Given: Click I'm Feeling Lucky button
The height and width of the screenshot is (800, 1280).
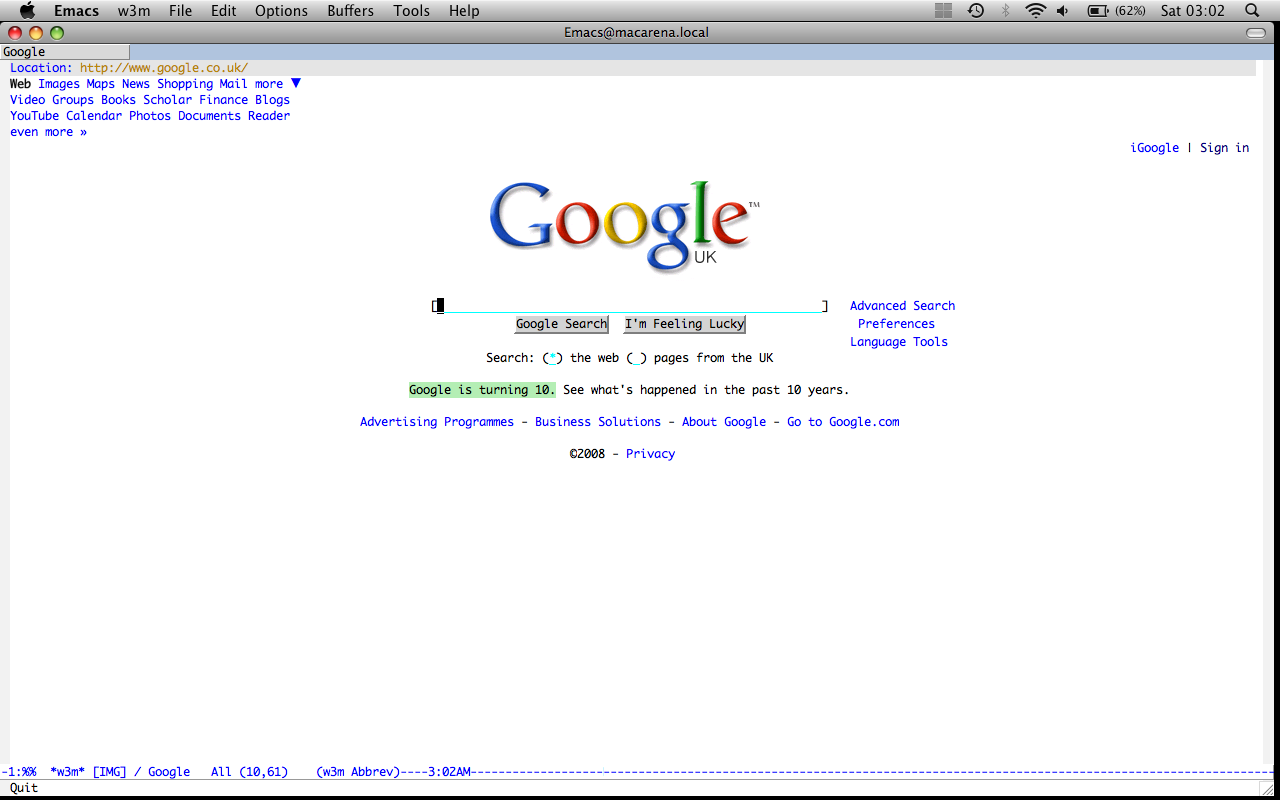Looking at the screenshot, I should tap(685, 324).
